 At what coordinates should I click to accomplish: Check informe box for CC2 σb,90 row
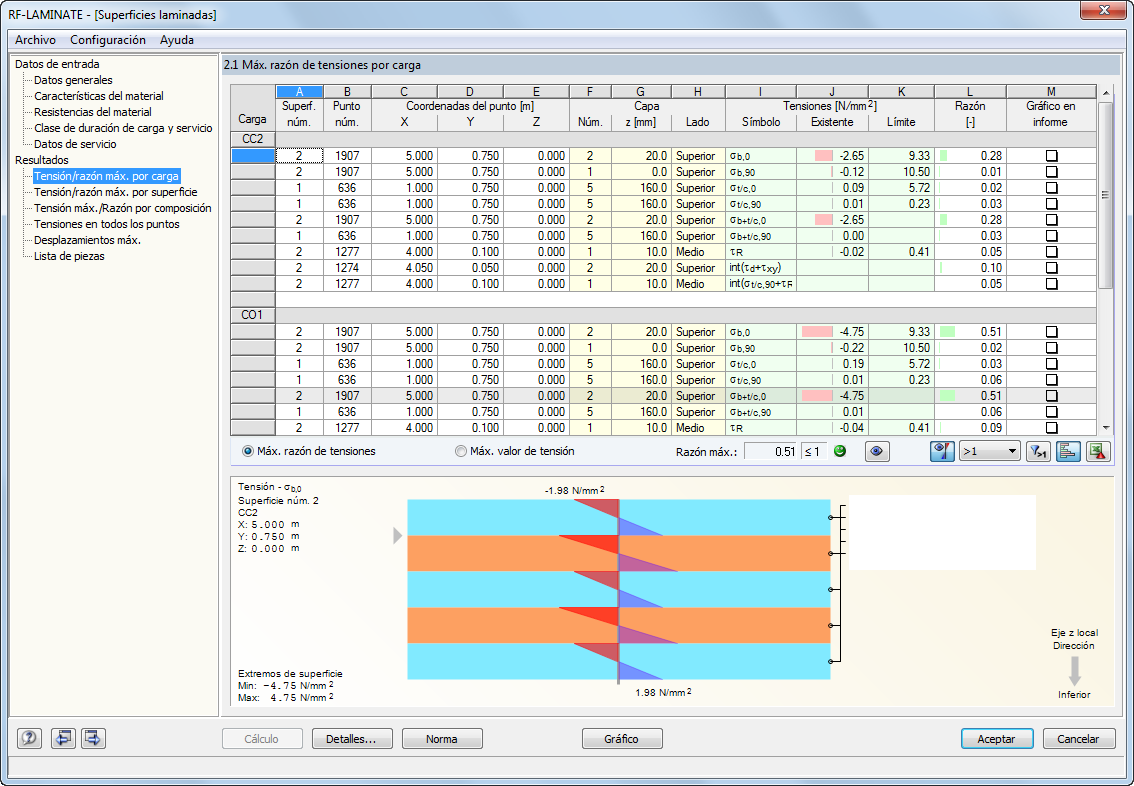click(x=1052, y=172)
